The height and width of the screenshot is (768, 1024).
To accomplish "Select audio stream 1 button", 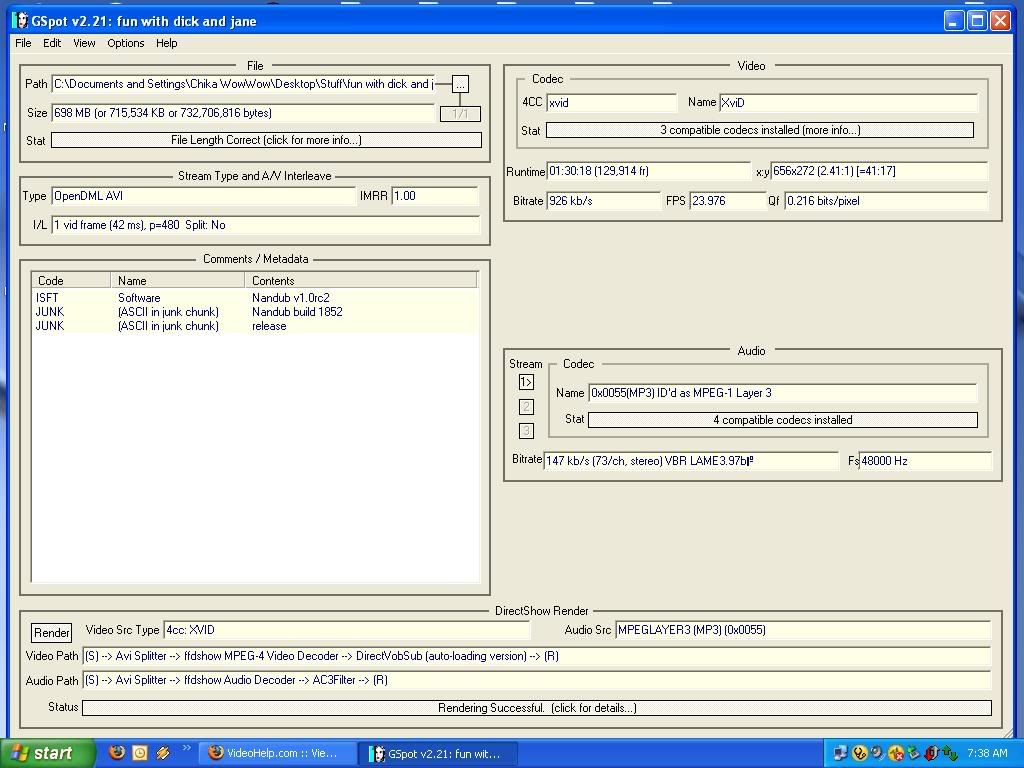I will pyautogui.click(x=526, y=382).
